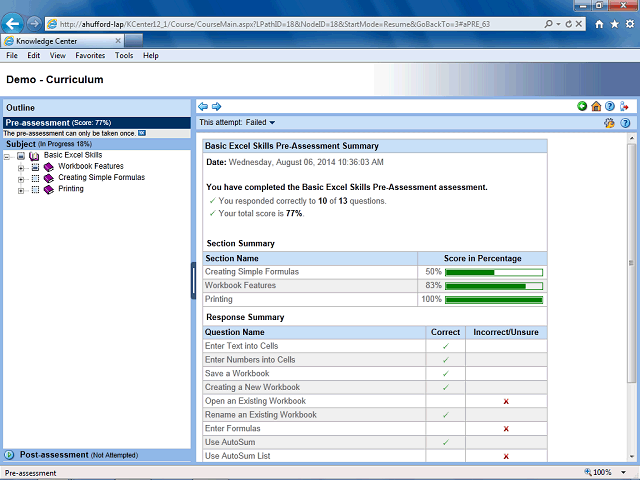Expand the Printing tree node
640x480 pixels.
click(x=21, y=191)
